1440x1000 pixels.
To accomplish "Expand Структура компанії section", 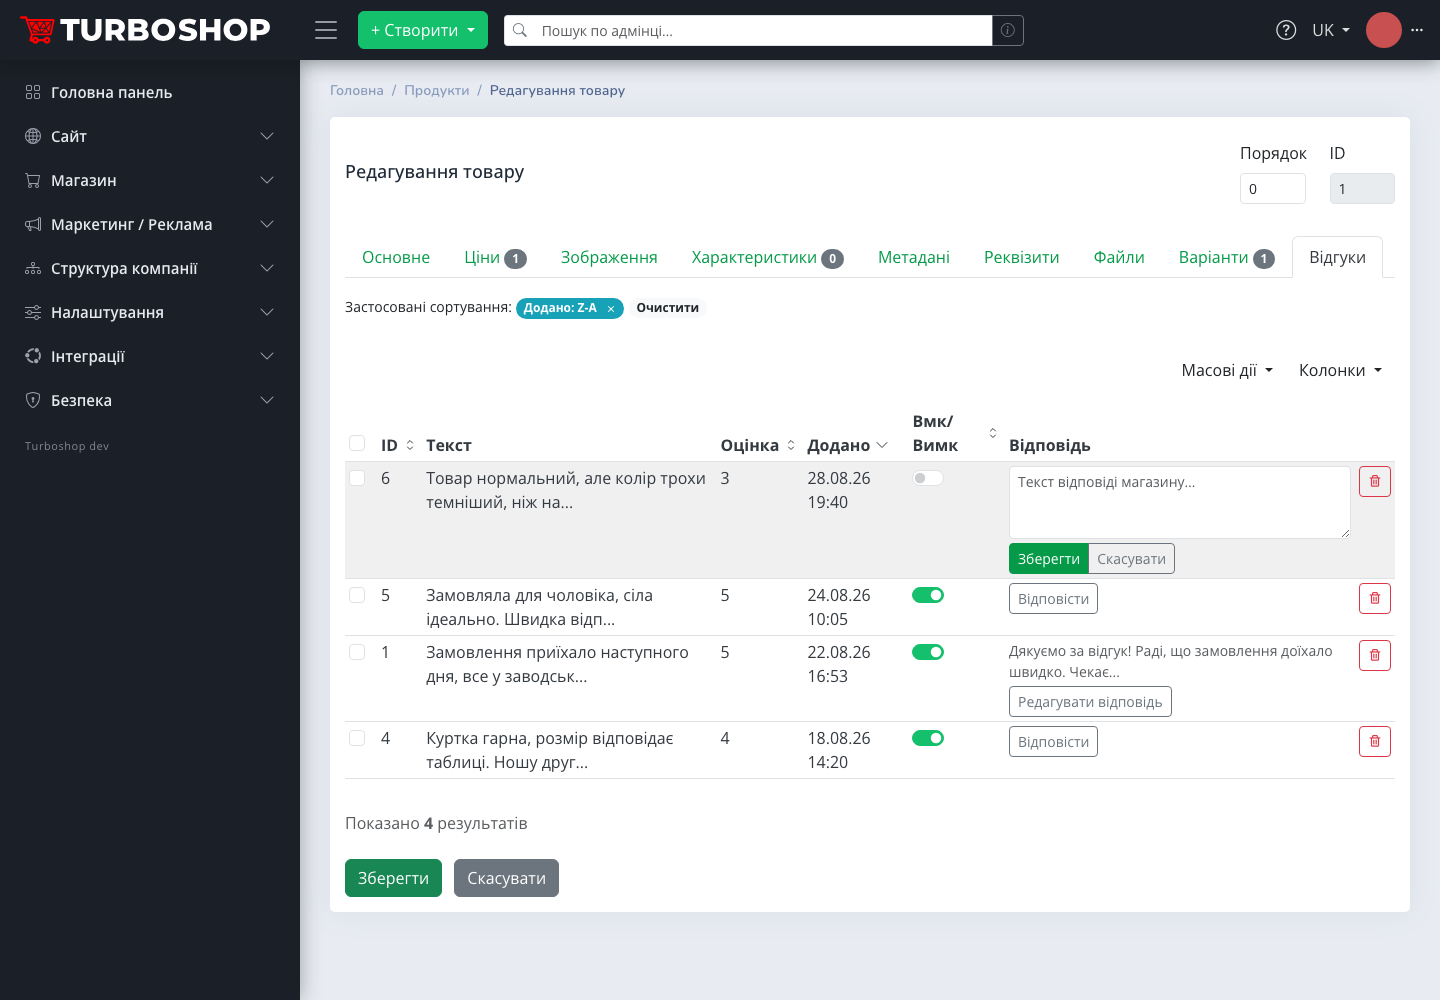I will tap(267, 268).
